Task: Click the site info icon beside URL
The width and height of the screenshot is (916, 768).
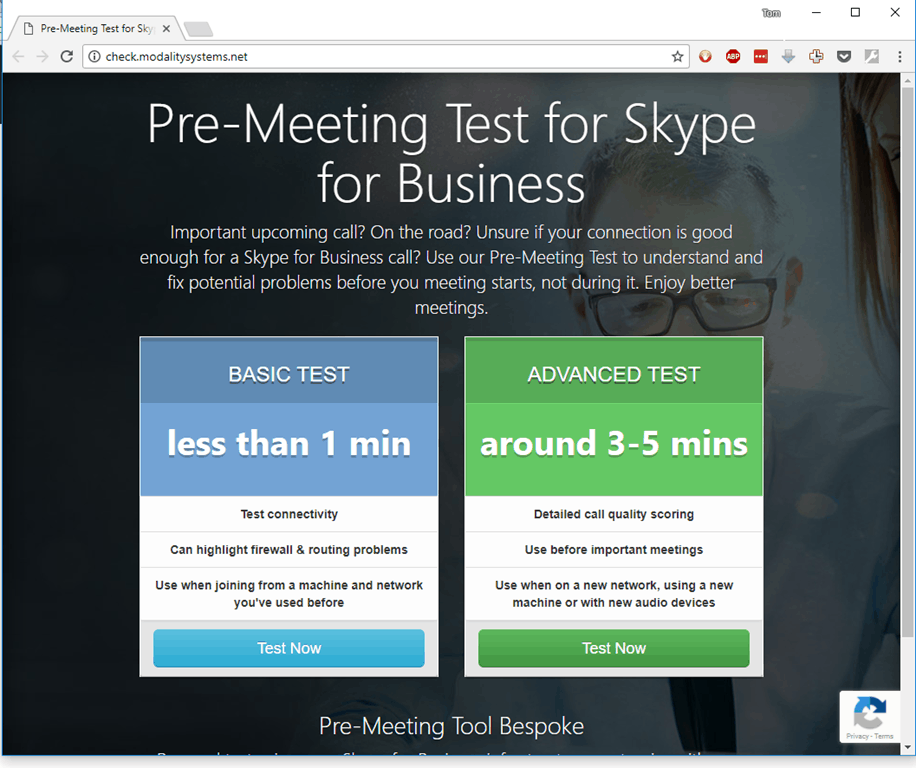Action: (x=94, y=57)
